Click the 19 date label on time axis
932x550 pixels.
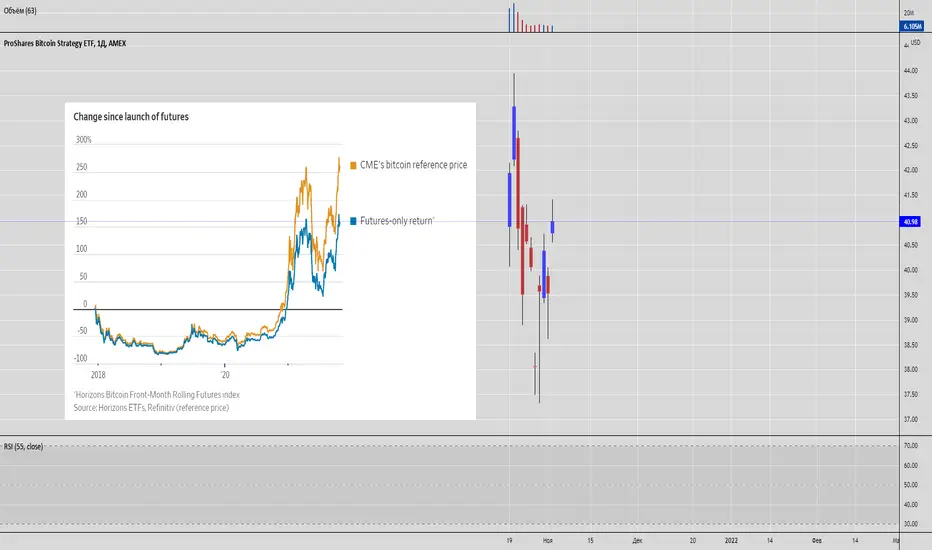[x=509, y=540]
